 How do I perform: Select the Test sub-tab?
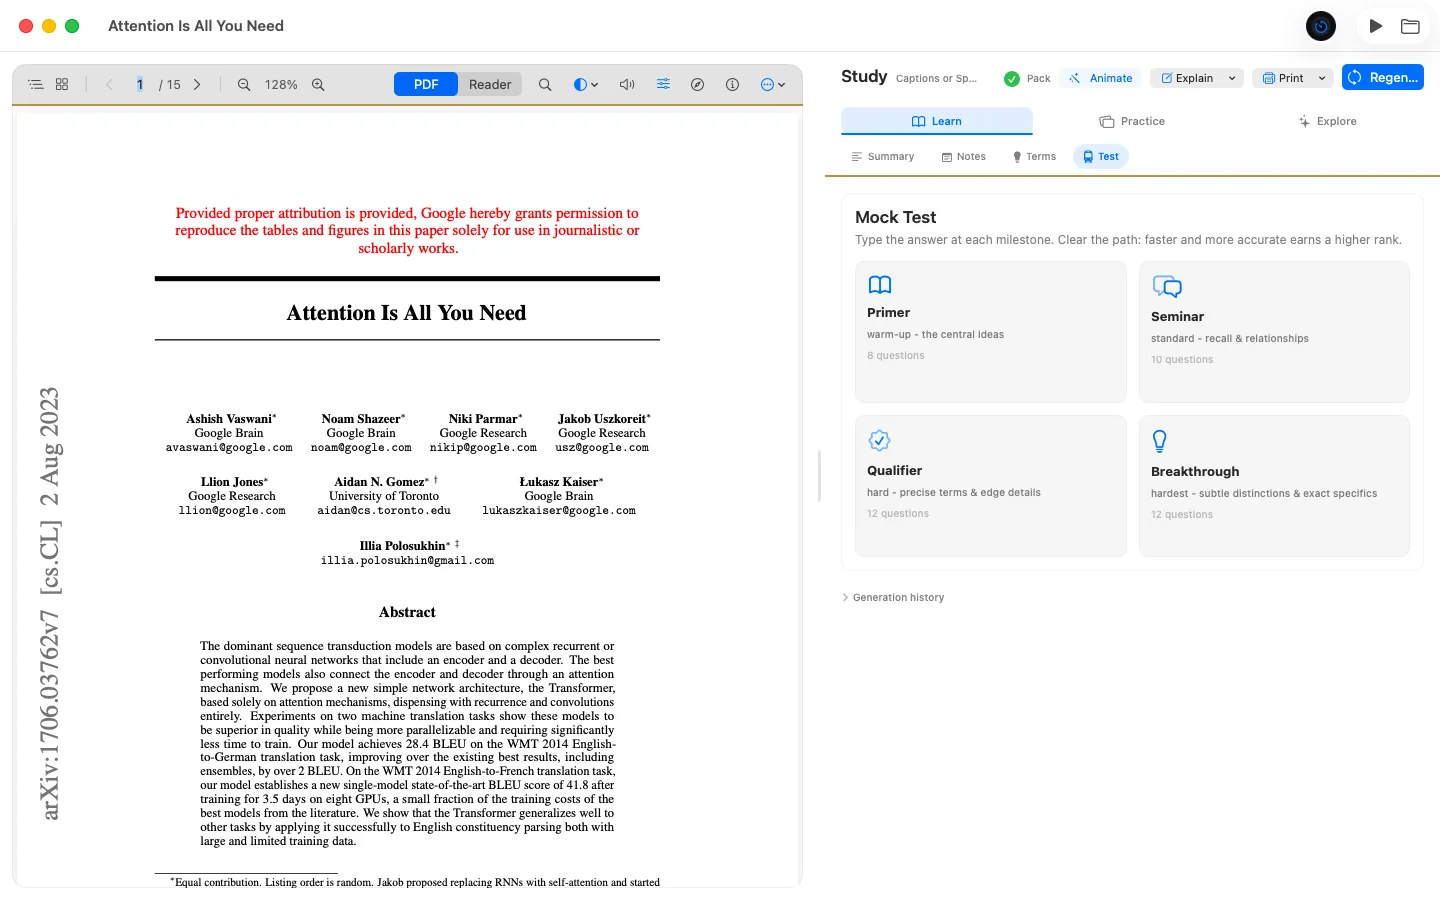tap(1101, 157)
